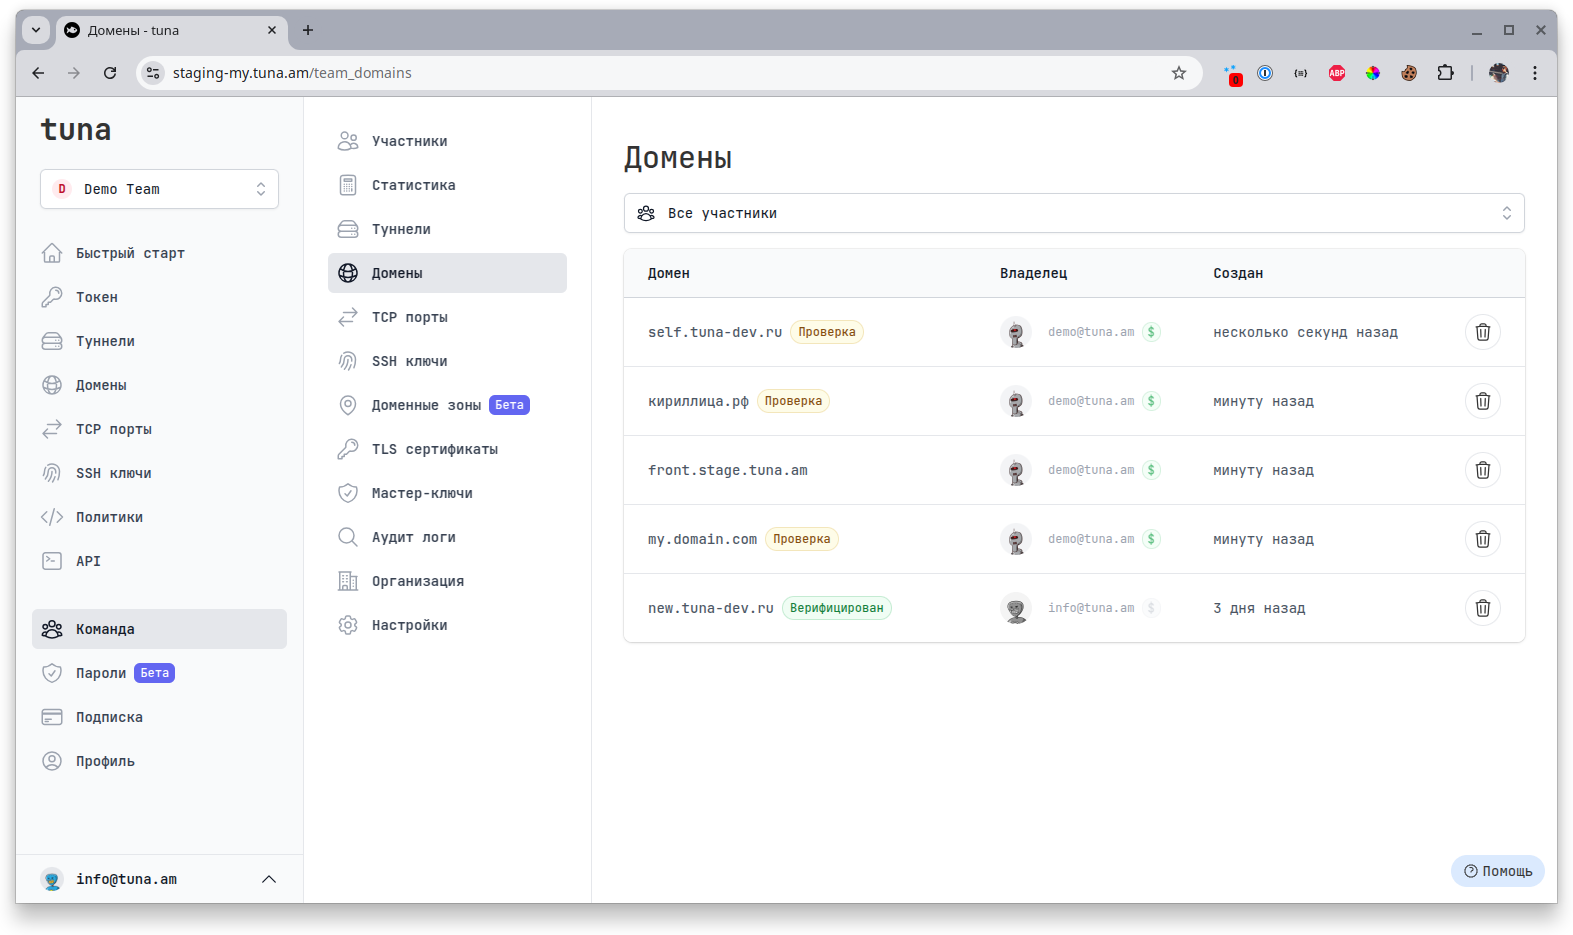Viewport: 1573px width, 935px height.
Task: Open Пароли beta section
Action: coord(159,673)
